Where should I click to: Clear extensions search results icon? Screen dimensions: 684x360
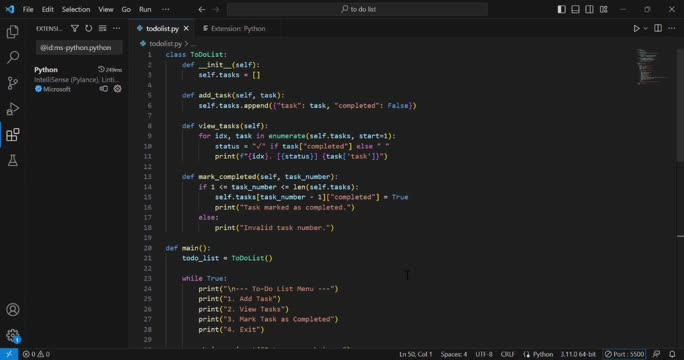[x=103, y=28]
